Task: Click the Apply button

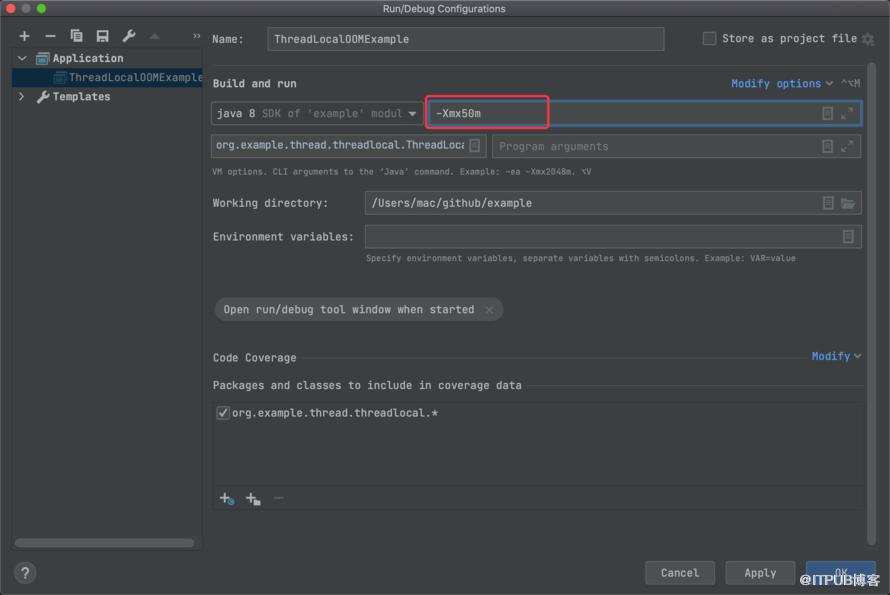Action: pyautogui.click(x=759, y=573)
